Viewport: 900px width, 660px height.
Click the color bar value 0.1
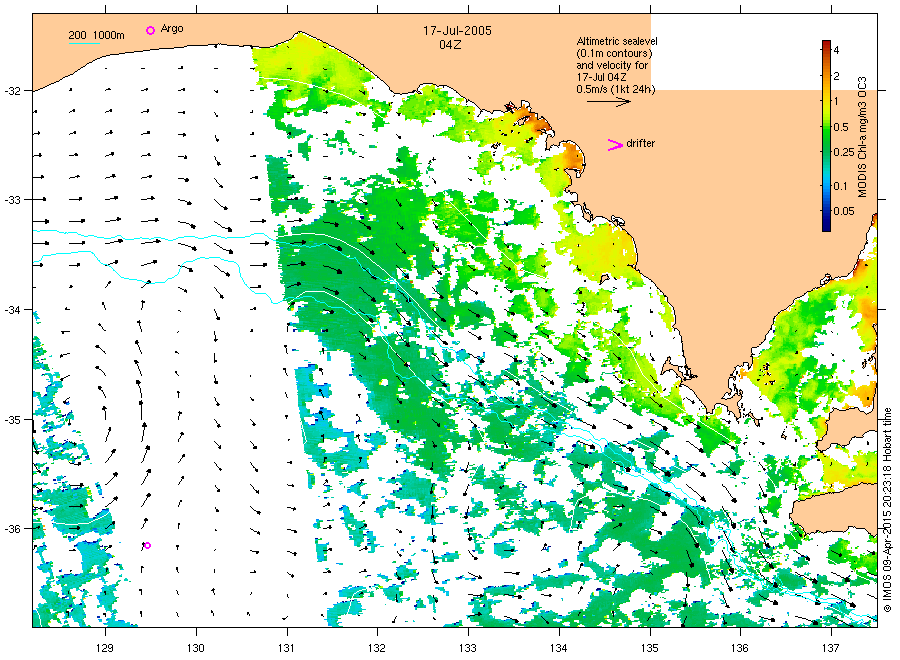pyautogui.click(x=841, y=185)
